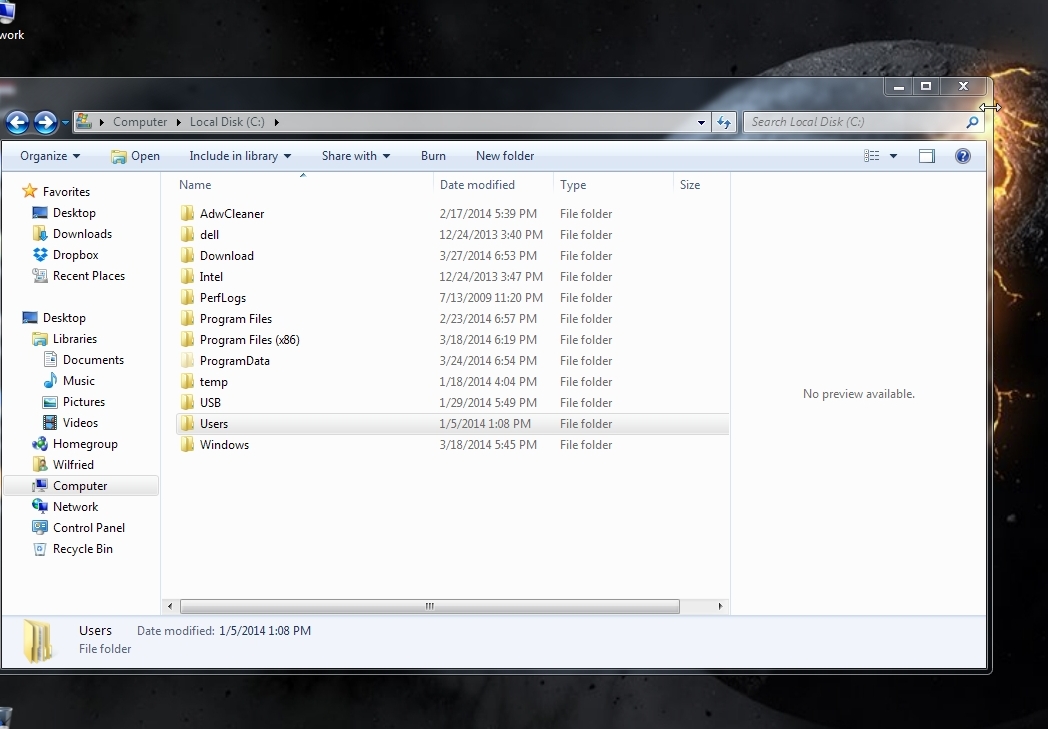Select the Users folder row
Screen dimensions: 1048x729
pos(452,424)
